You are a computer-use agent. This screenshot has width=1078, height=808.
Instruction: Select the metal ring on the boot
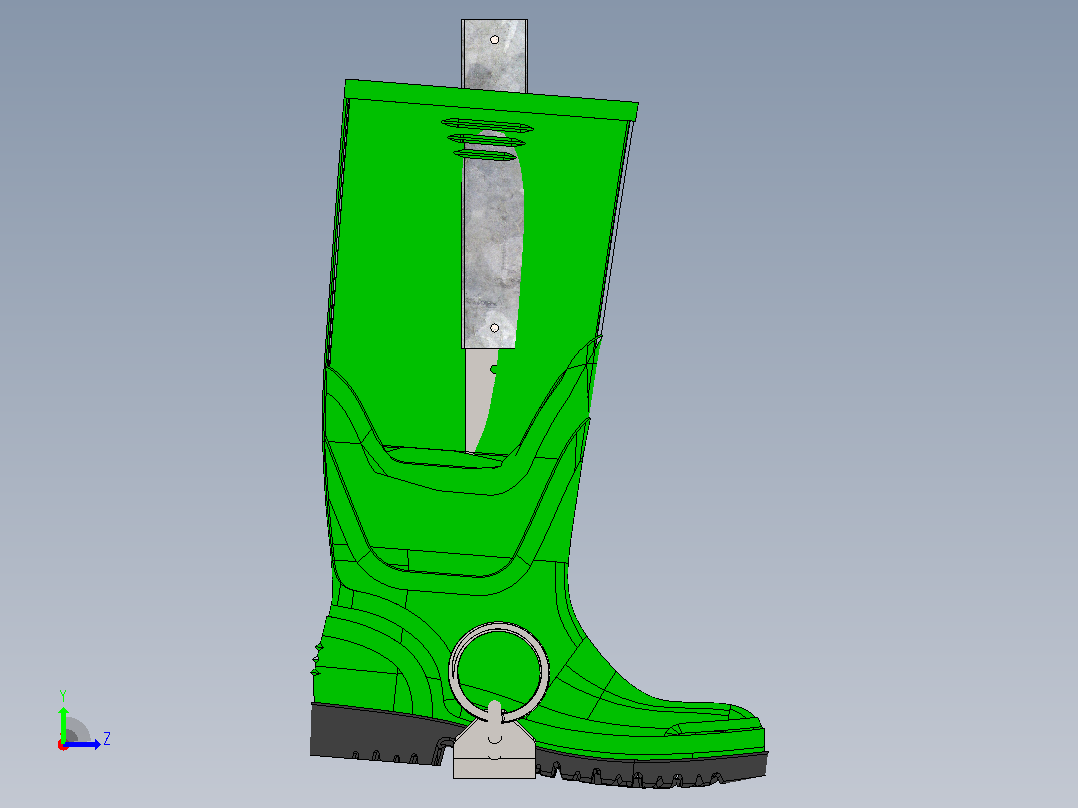pos(499,670)
